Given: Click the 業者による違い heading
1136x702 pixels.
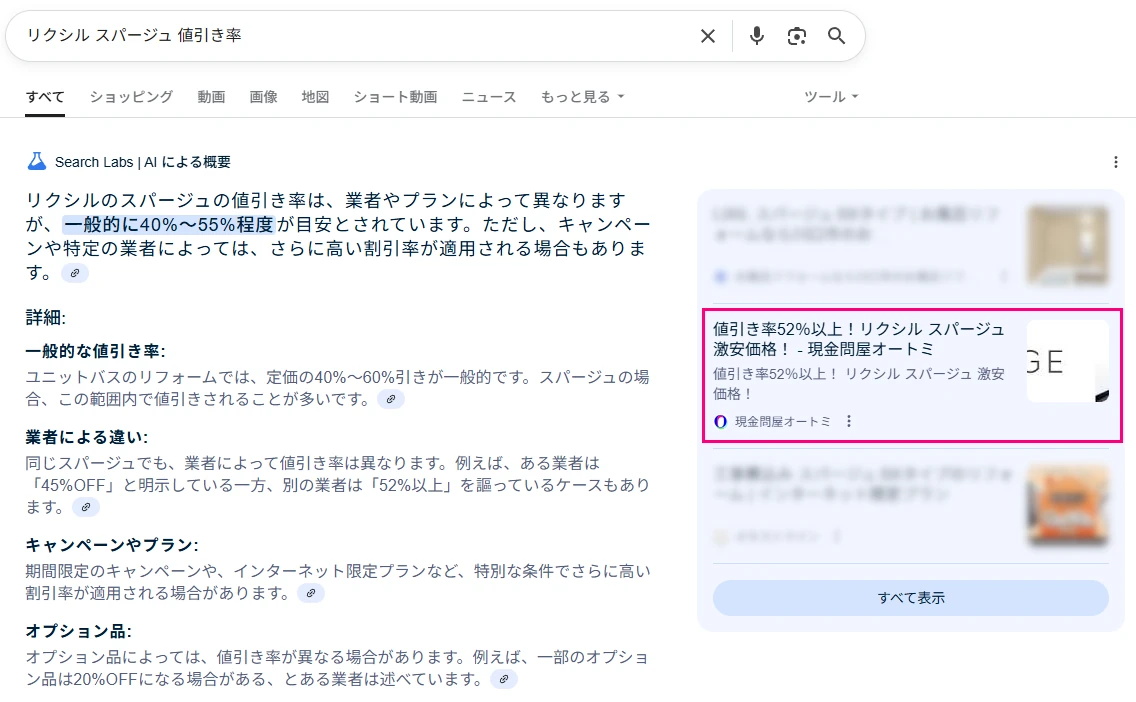Looking at the screenshot, I should [87, 438].
